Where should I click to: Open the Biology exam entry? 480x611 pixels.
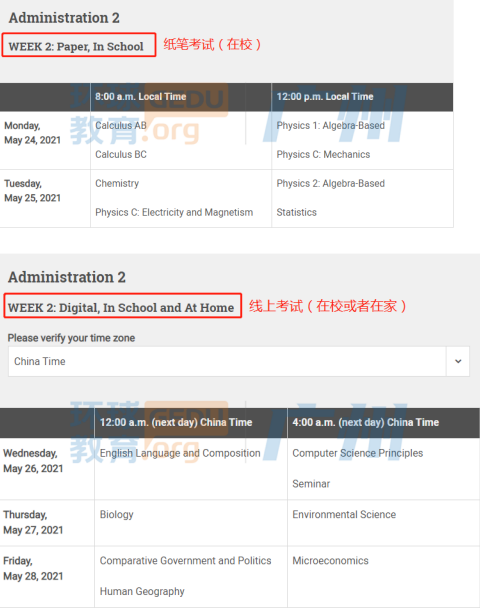point(116,514)
